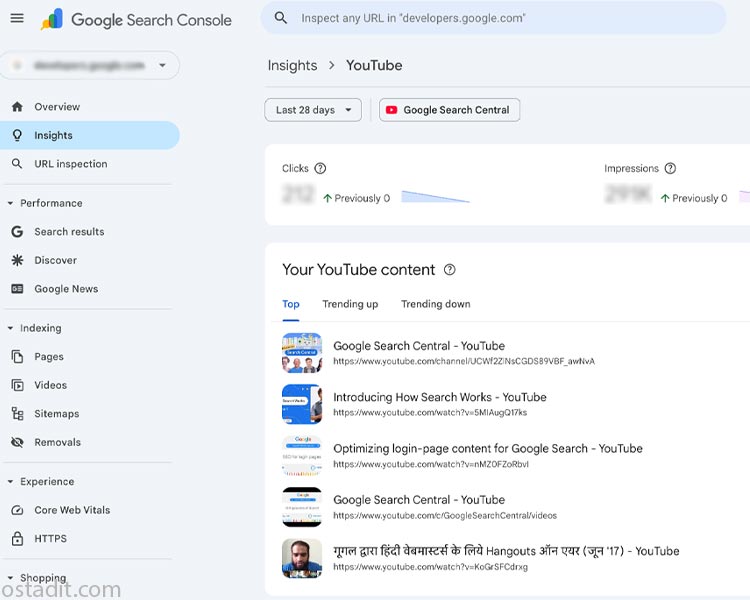This screenshot has height=600, width=750.
Task: Open HTTPS report in the sidebar
Action: click(89, 538)
